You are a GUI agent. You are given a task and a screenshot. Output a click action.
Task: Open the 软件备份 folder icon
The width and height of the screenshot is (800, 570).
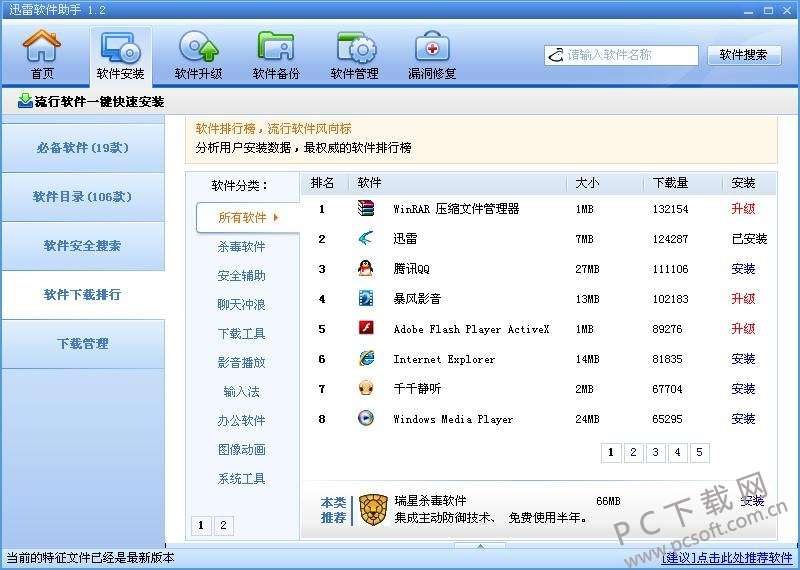(276, 54)
